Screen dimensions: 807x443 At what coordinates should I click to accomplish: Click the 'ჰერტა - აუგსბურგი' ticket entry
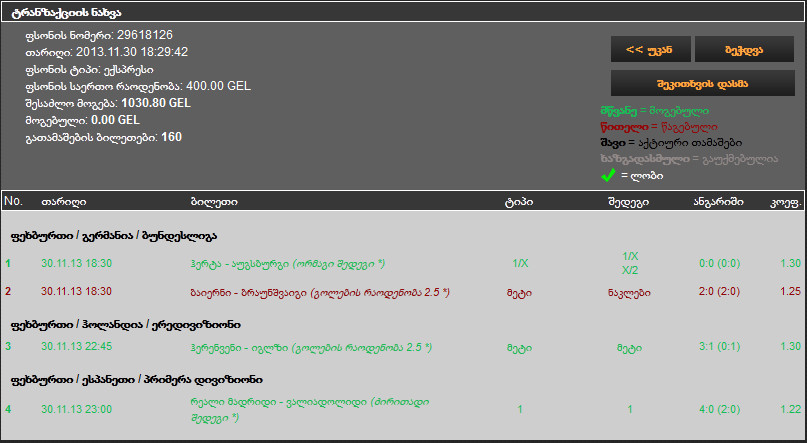[x=287, y=263]
